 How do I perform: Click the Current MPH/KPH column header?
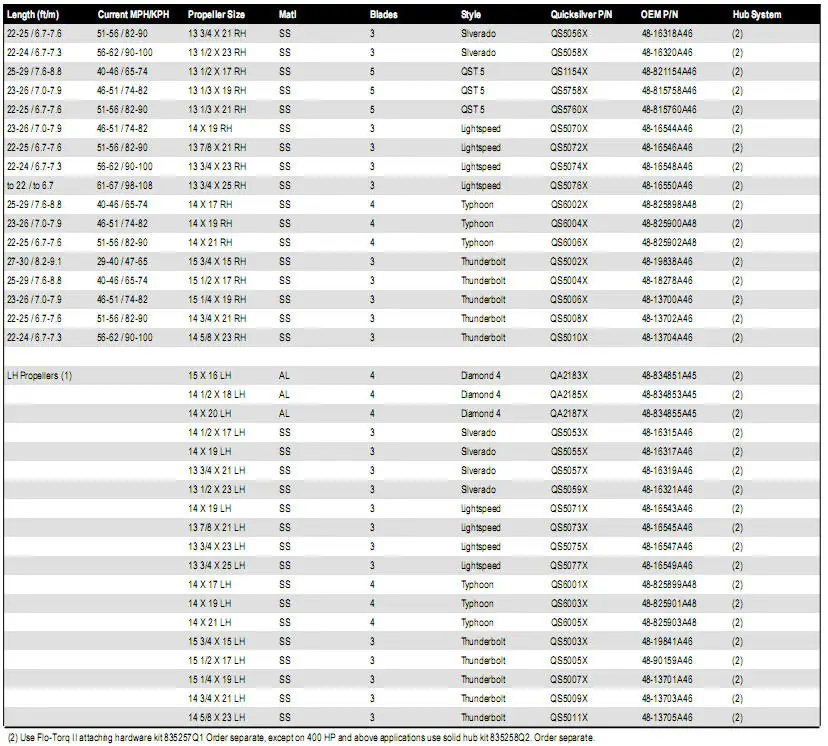point(133,15)
